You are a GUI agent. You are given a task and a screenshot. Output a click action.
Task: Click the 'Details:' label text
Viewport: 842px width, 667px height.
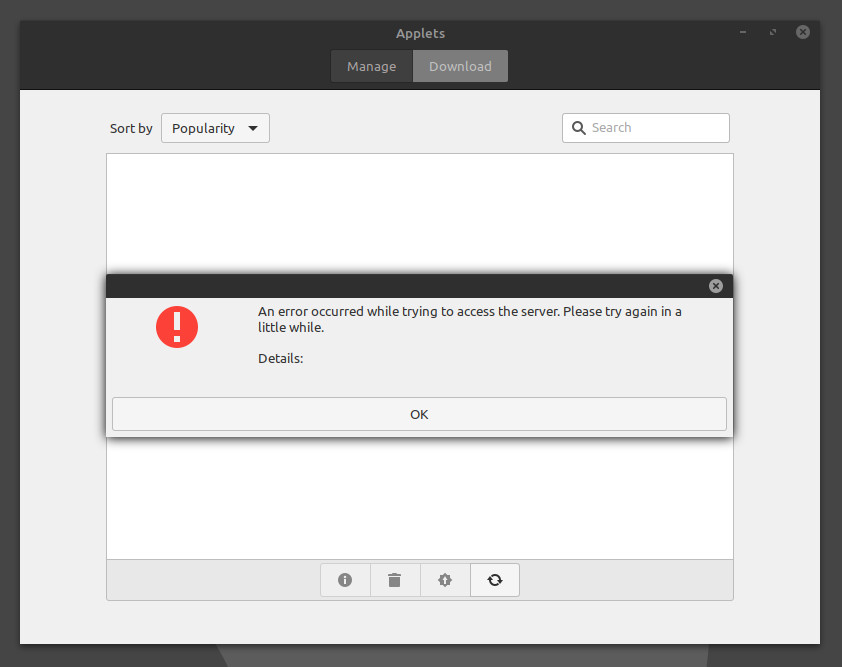(280, 359)
